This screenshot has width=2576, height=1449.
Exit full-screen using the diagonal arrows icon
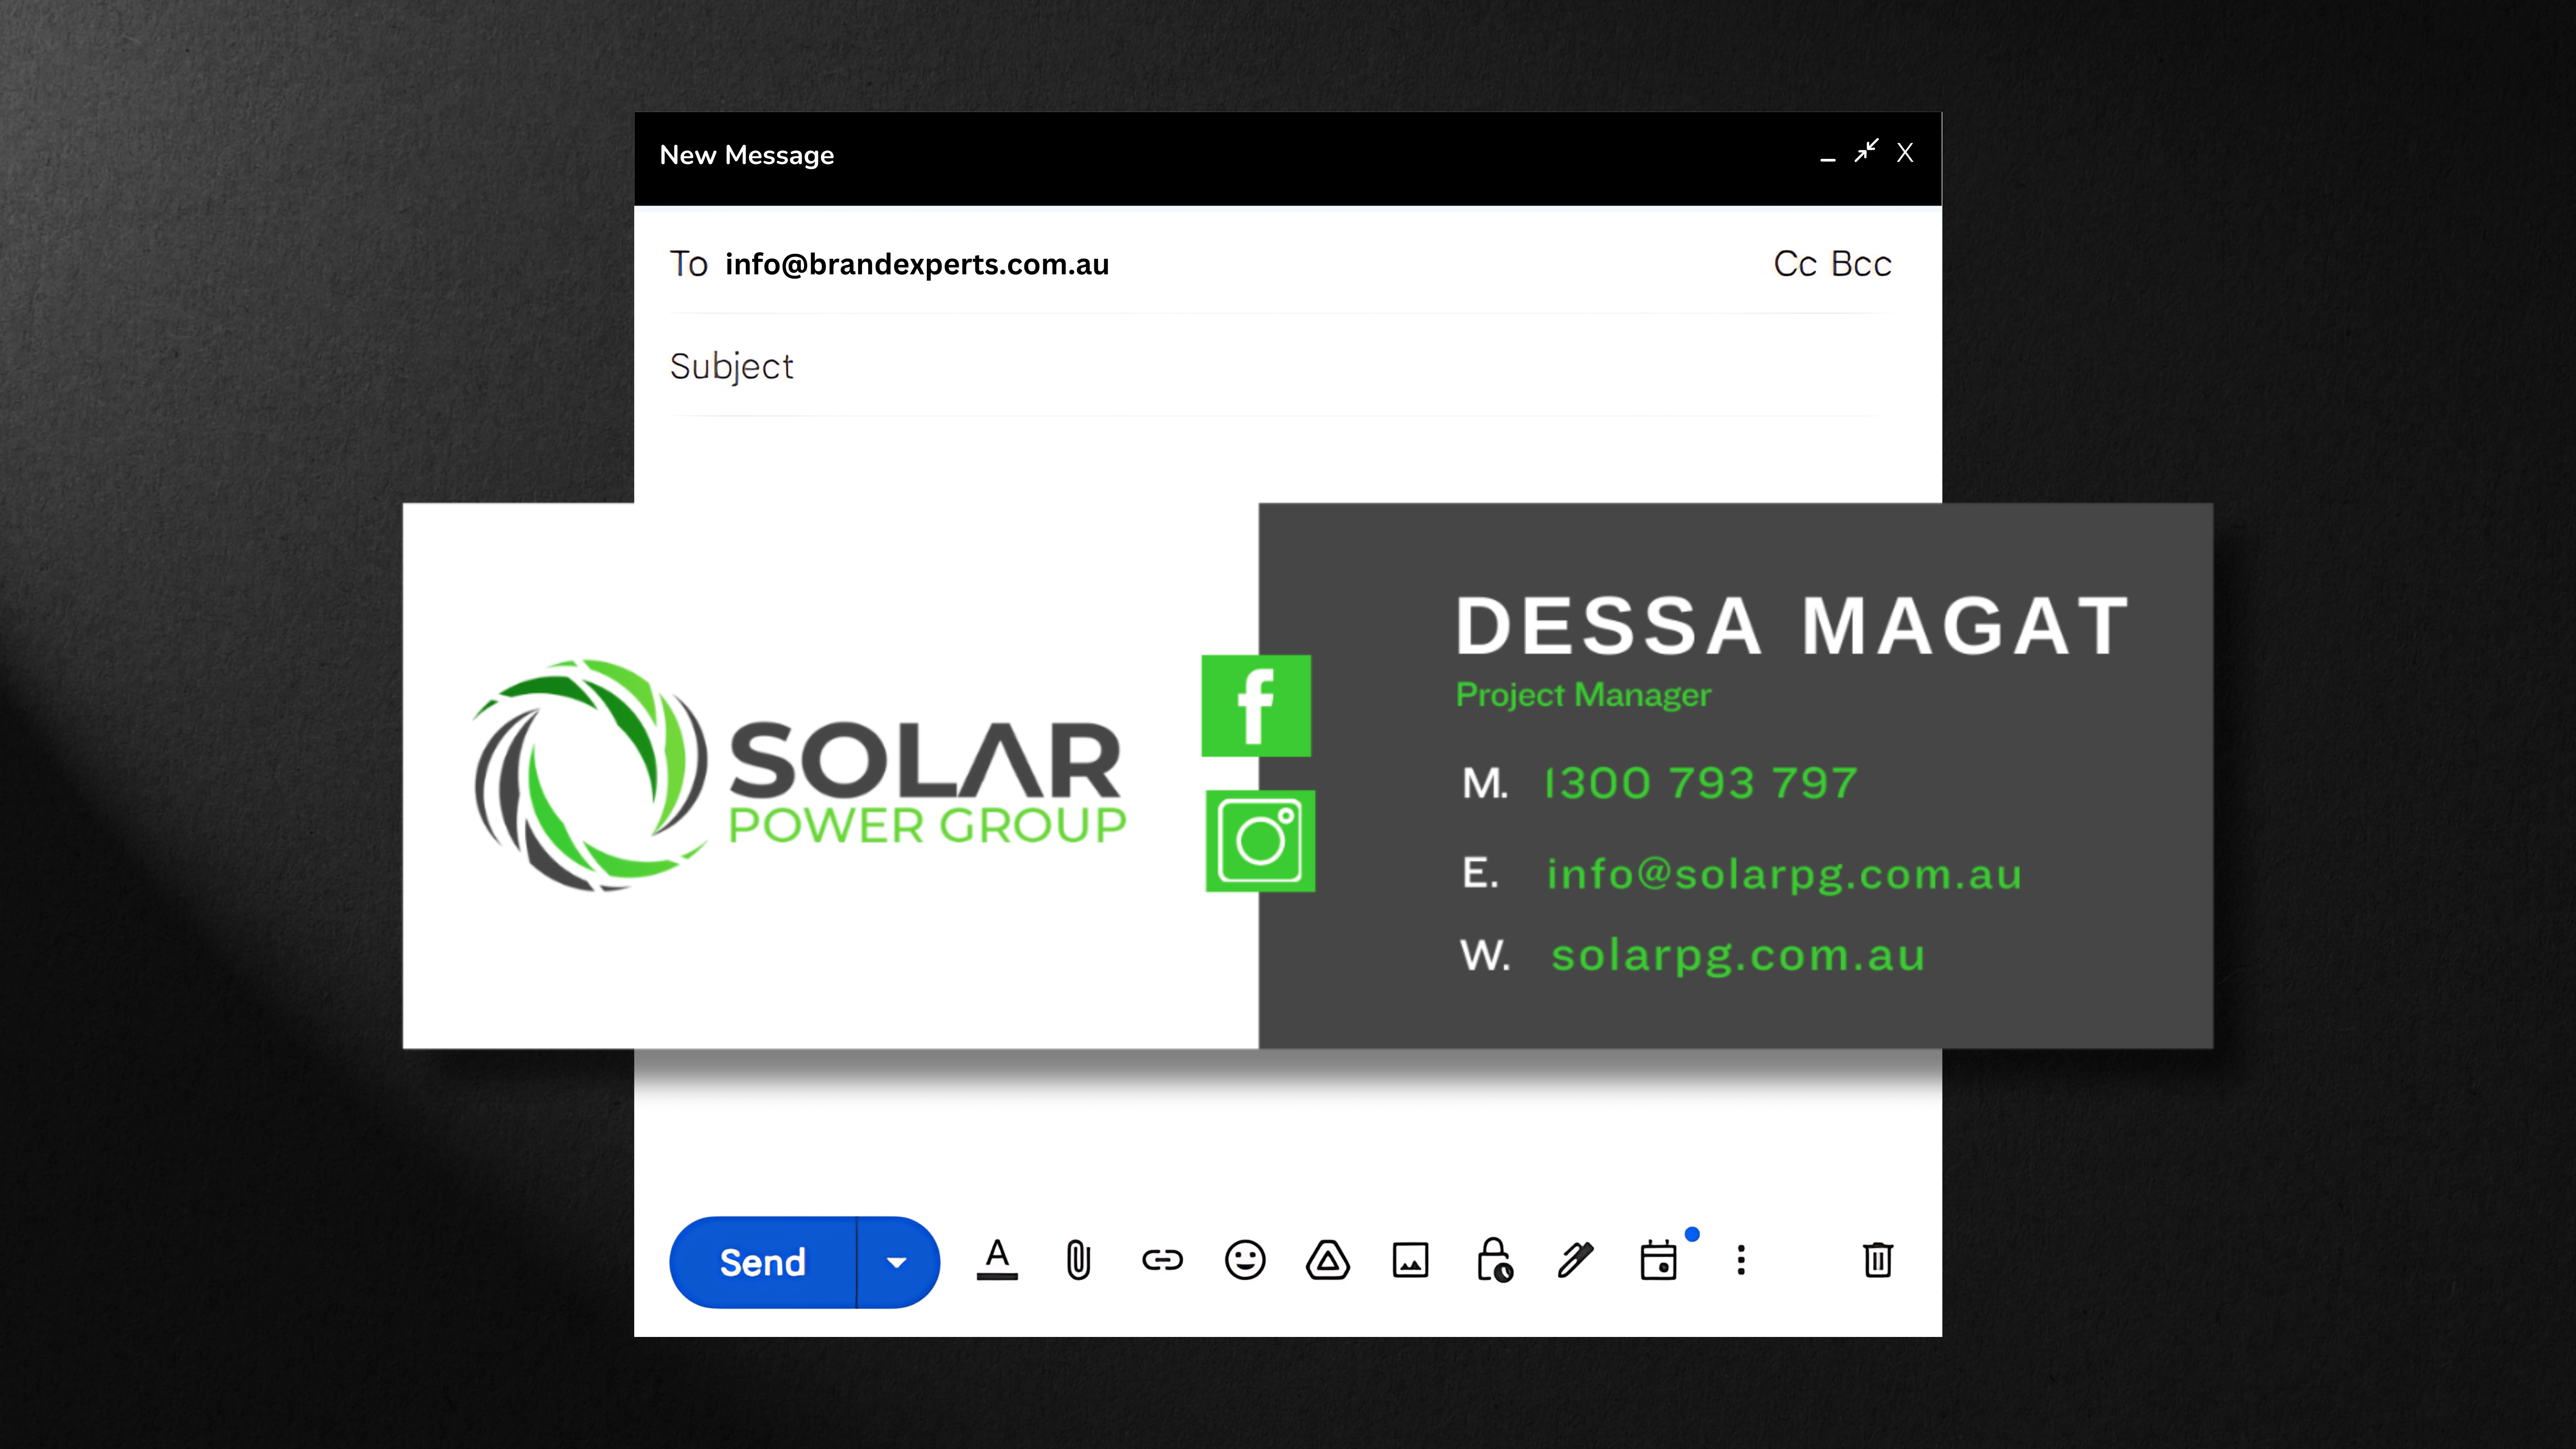[x=1866, y=151]
